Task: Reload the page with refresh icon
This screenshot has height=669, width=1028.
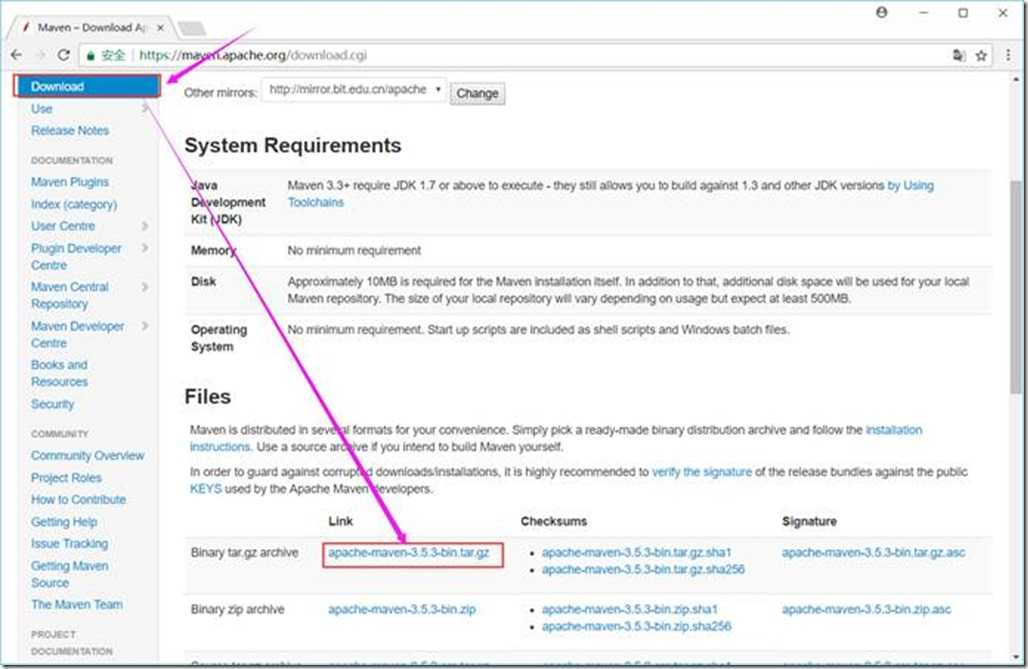Action: click(x=64, y=55)
